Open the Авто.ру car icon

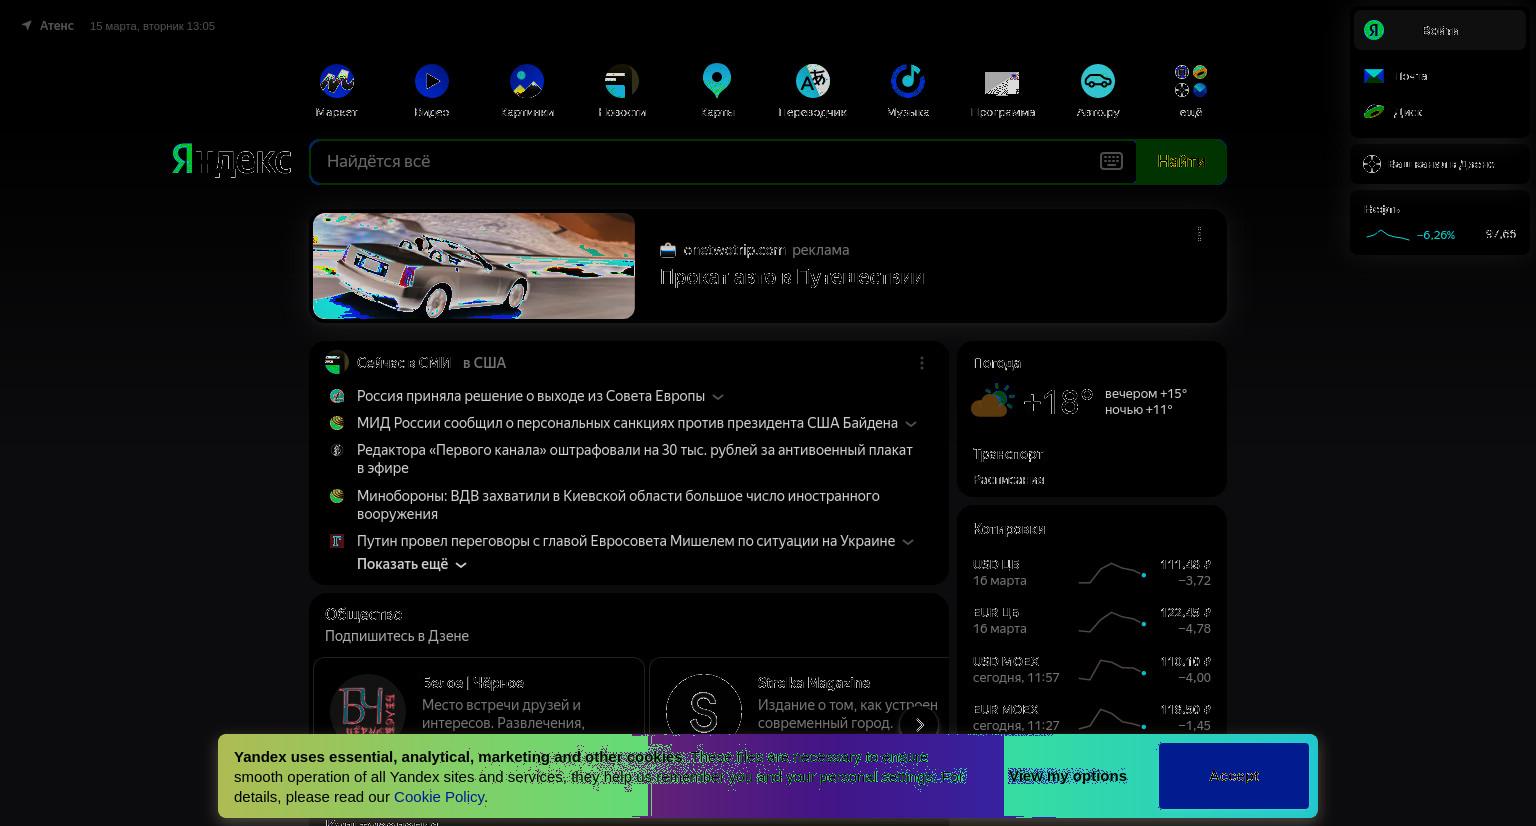point(1097,81)
